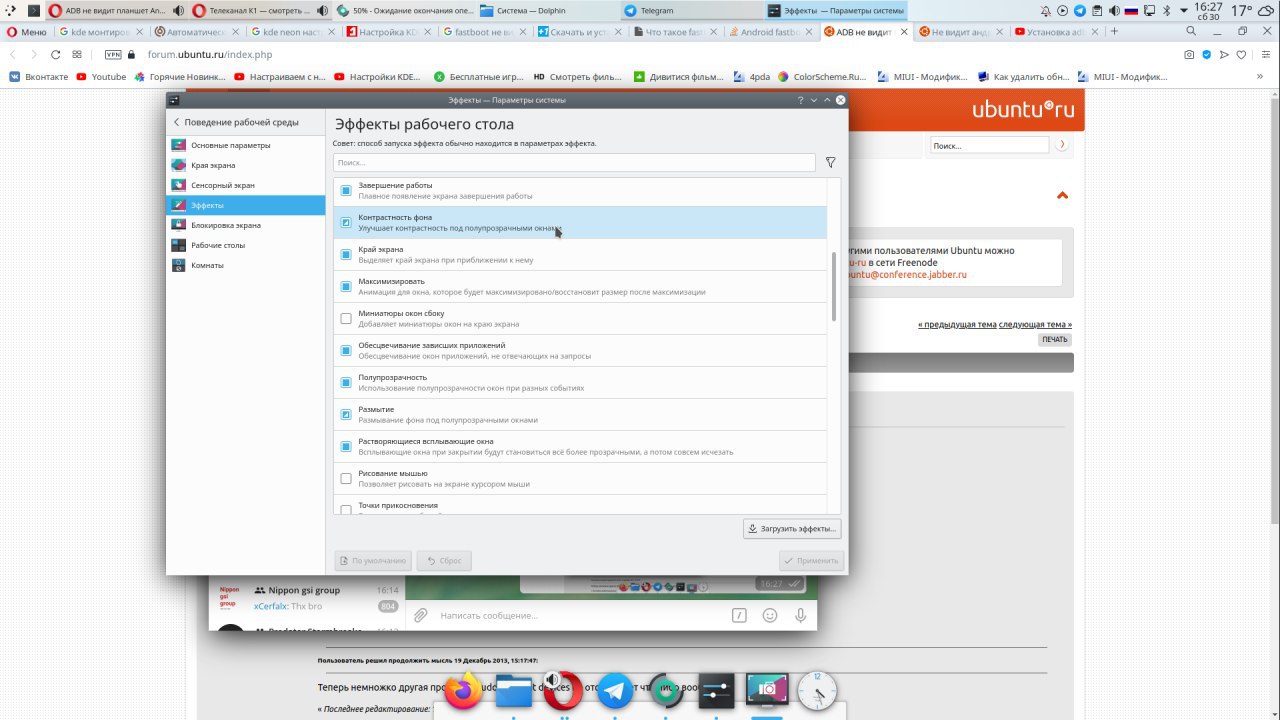Select Эффекты sidebar entry
Viewport: 1280px width, 720px height.
pyautogui.click(x=246, y=205)
